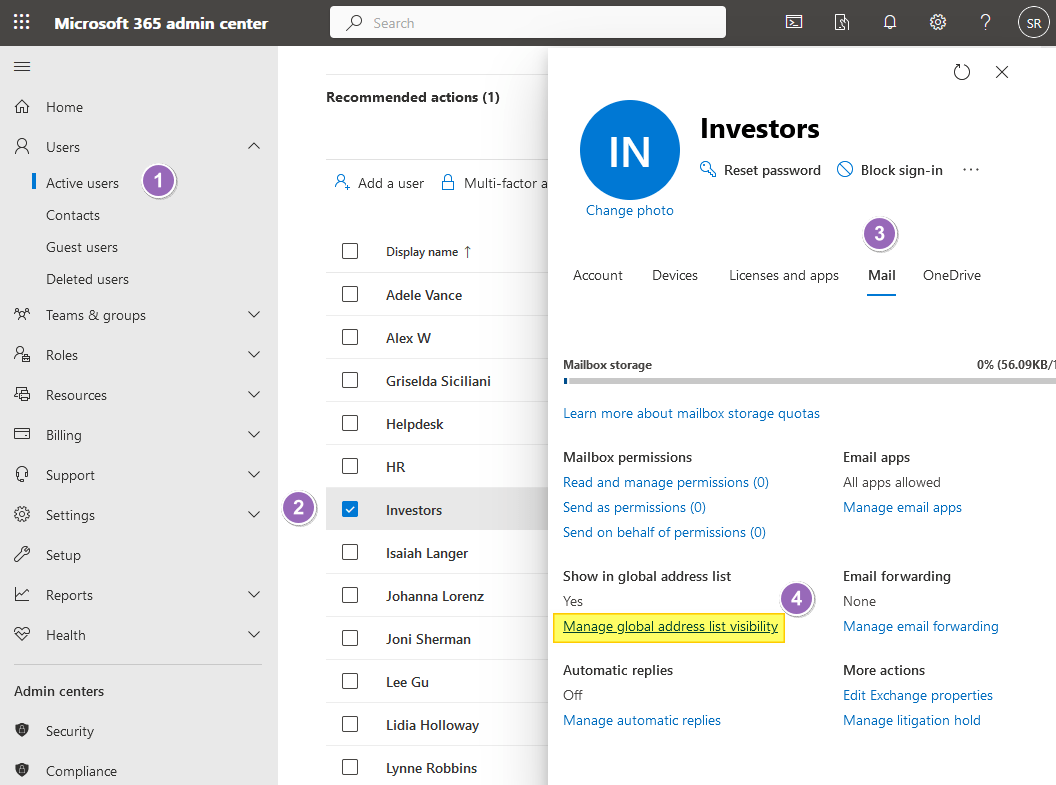Open help using the question mark icon

985,21
